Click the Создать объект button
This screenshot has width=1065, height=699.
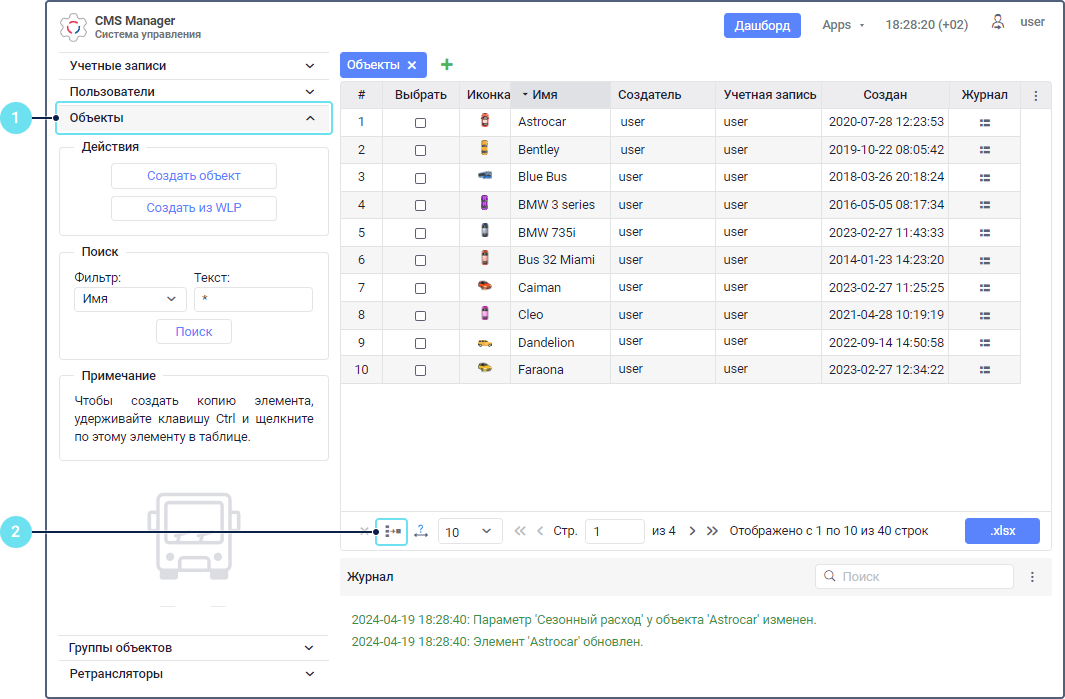pyautogui.click(x=193, y=176)
